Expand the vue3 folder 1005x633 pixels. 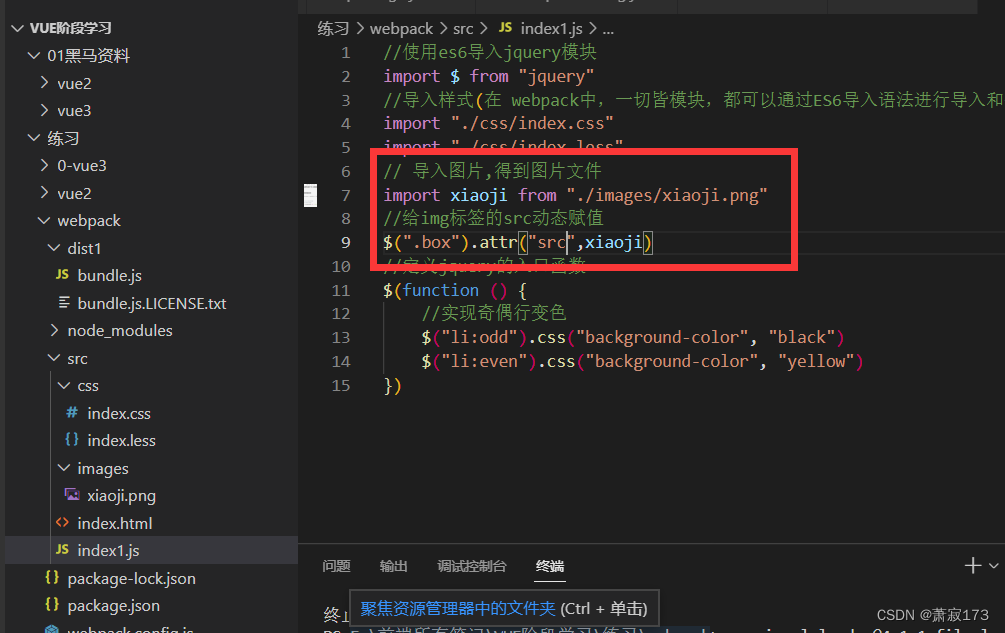44,111
